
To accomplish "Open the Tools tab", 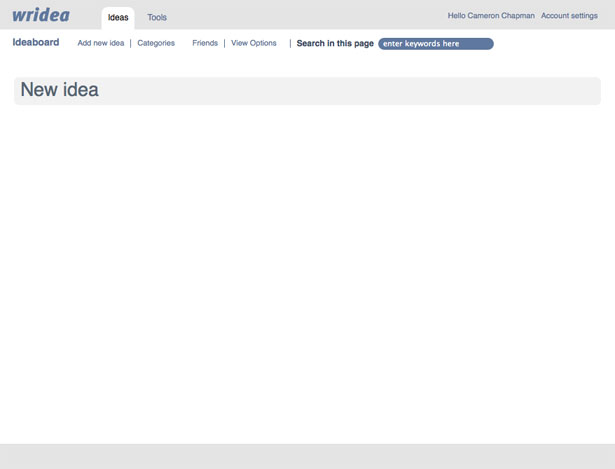I will click(157, 17).
